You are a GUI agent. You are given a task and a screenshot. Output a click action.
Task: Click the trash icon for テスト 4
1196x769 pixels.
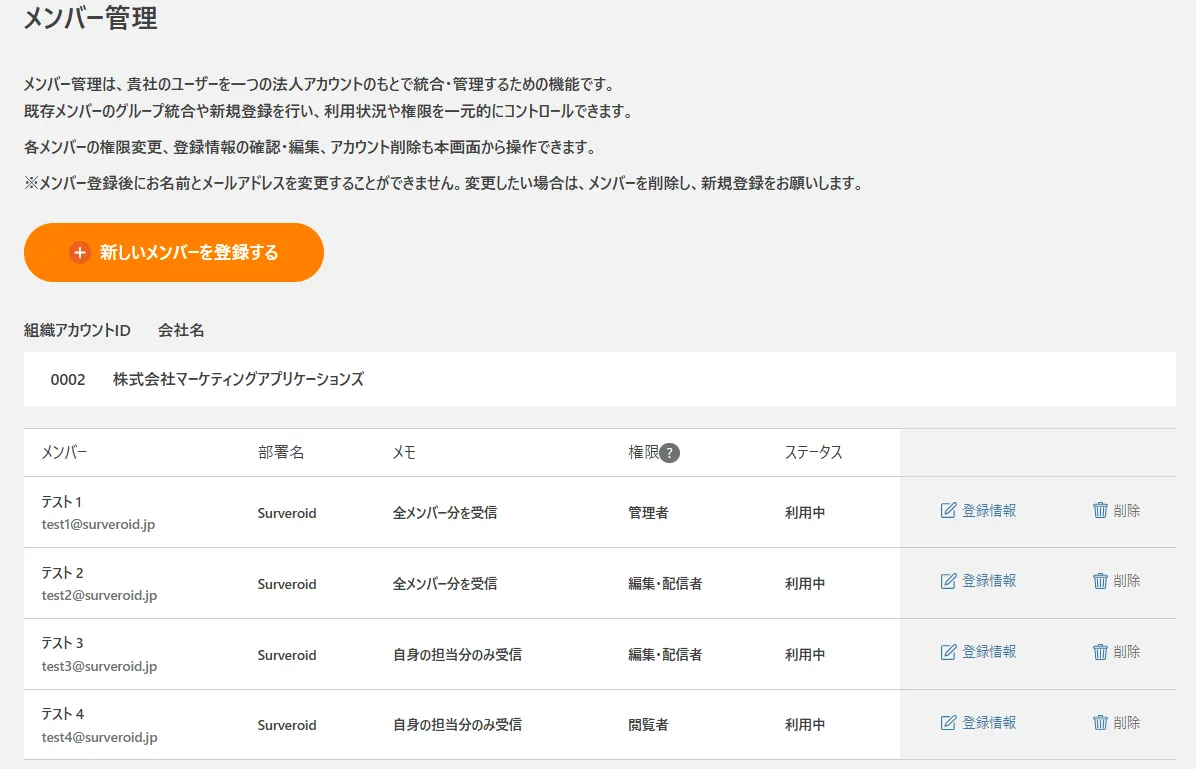pos(1100,723)
